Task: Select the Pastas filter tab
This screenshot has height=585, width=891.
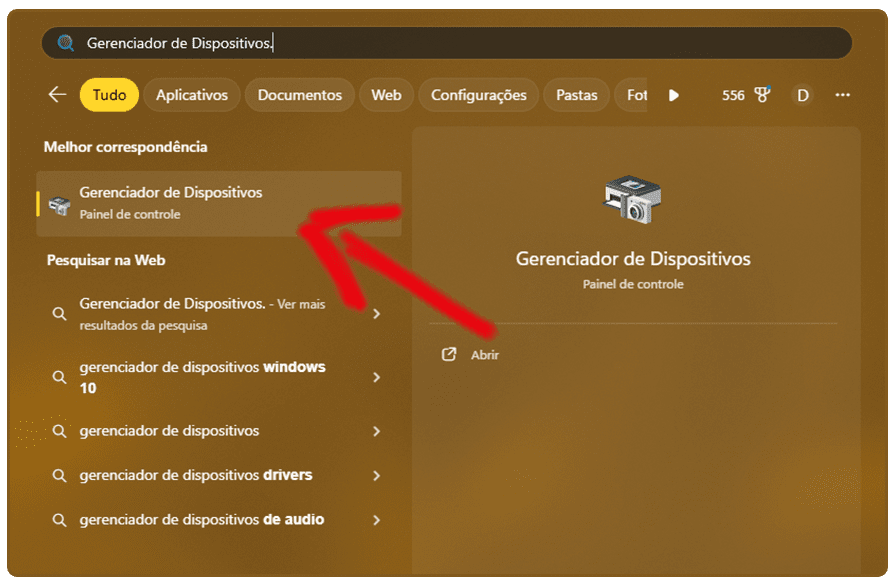Action: click(x=576, y=95)
